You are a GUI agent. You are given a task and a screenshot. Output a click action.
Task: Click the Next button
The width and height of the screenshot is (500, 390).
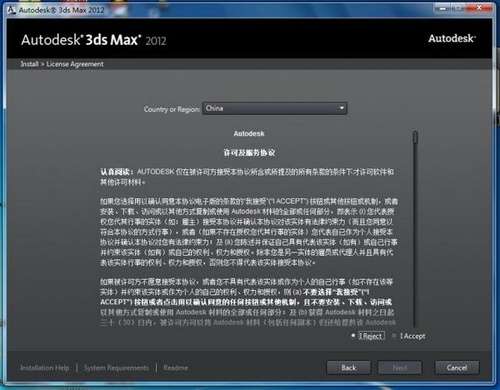click(400, 368)
